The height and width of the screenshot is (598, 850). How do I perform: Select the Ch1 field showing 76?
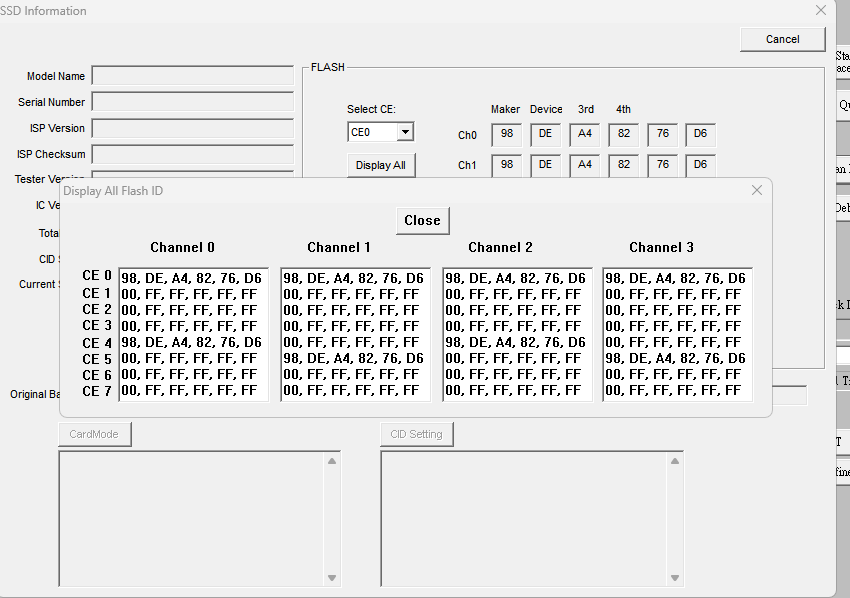(662, 165)
